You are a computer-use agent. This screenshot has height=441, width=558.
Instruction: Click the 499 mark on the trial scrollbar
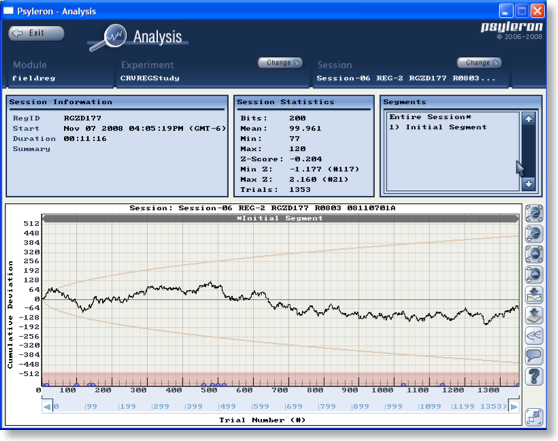[226, 406]
